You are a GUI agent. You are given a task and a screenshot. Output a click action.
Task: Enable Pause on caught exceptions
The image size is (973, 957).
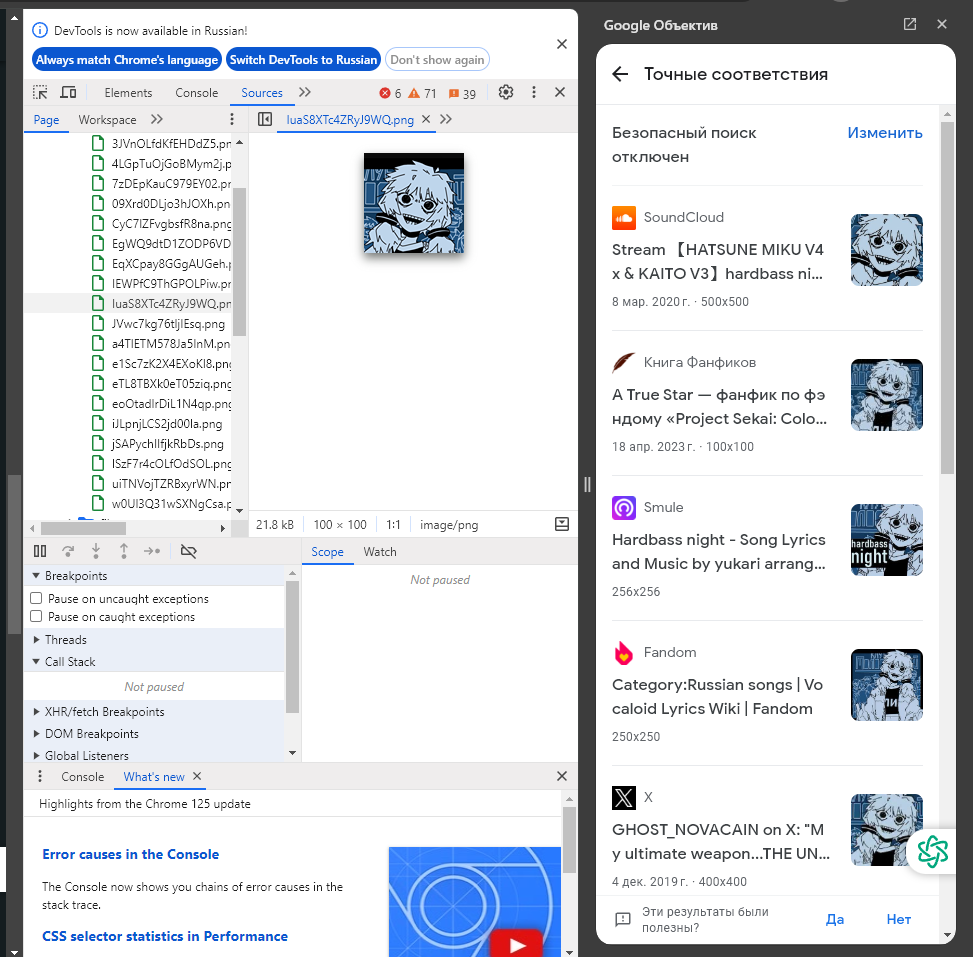click(36, 616)
